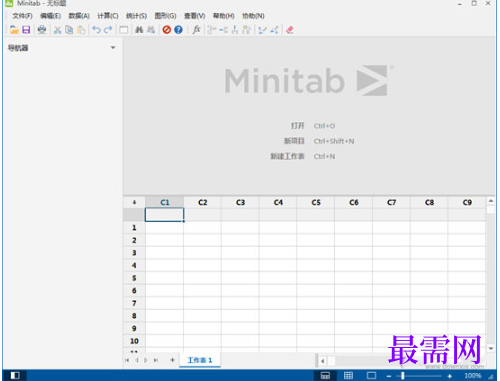Viewport: 500px width, 381px height.
Task: Print using the printer toolbar icon
Action: tap(42, 30)
